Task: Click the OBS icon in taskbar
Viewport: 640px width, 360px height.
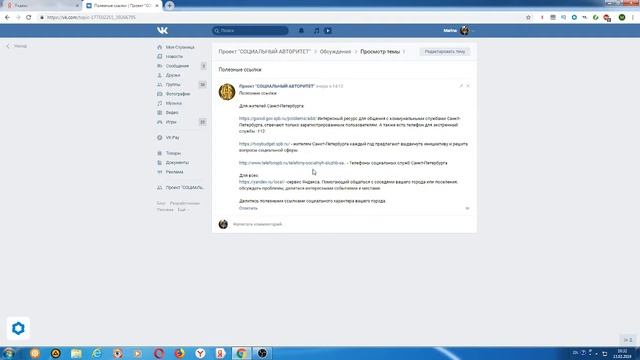Action: pos(262,353)
